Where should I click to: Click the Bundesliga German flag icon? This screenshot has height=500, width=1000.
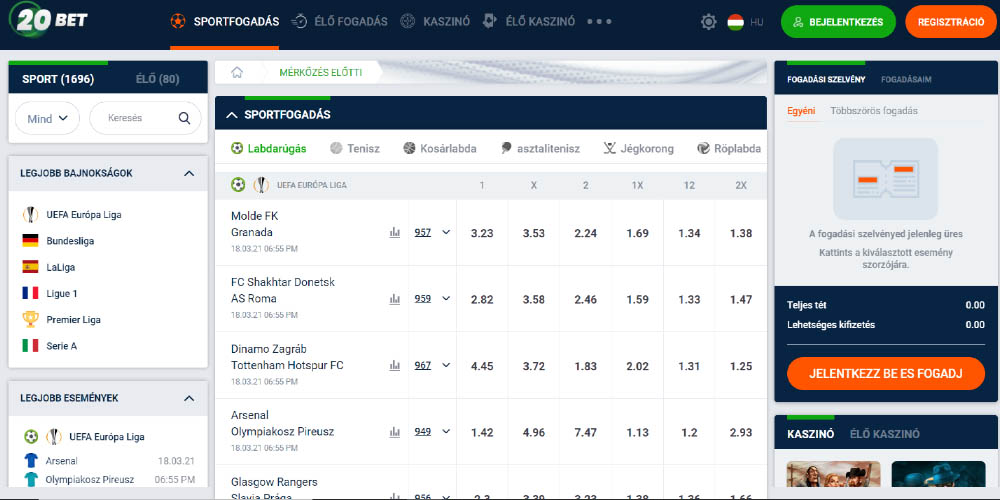click(x=30, y=241)
